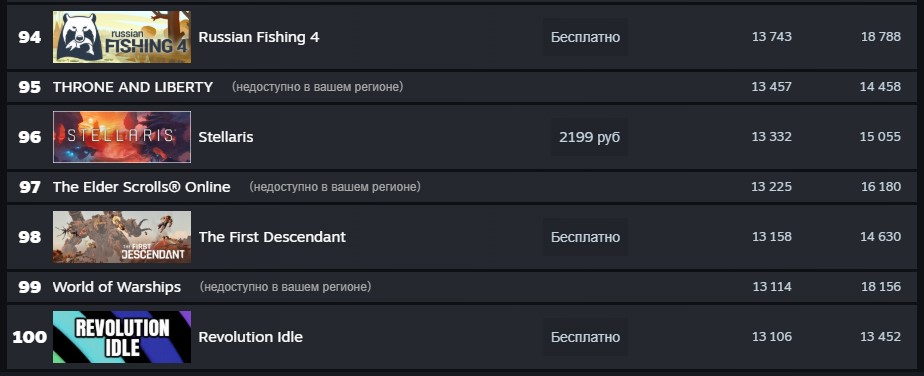The width and height of the screenshot is (924, 376).
Task: Click Бесплатно price for The First Descendant
Action: pos(585,237)
